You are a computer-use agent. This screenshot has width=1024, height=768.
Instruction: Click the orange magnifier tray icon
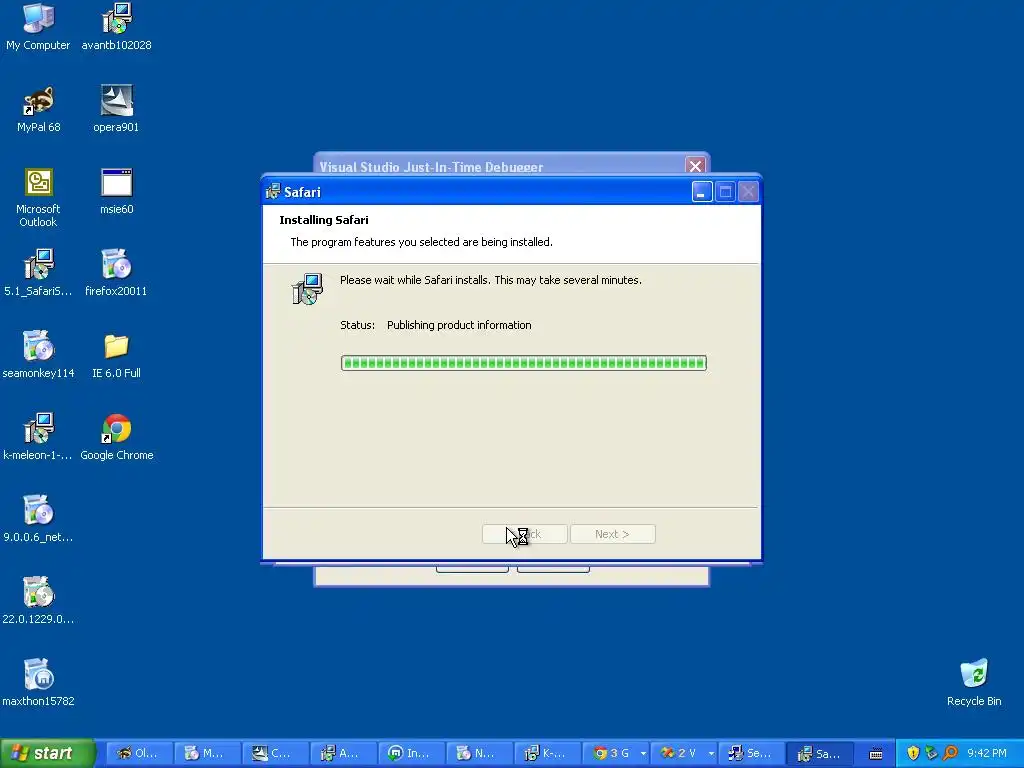(950, 753)
